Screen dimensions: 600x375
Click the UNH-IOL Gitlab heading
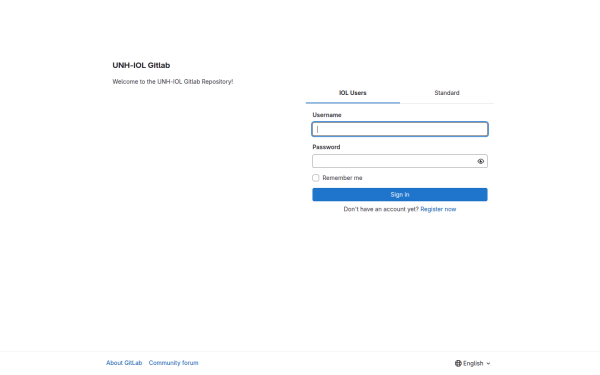[141, 65]
